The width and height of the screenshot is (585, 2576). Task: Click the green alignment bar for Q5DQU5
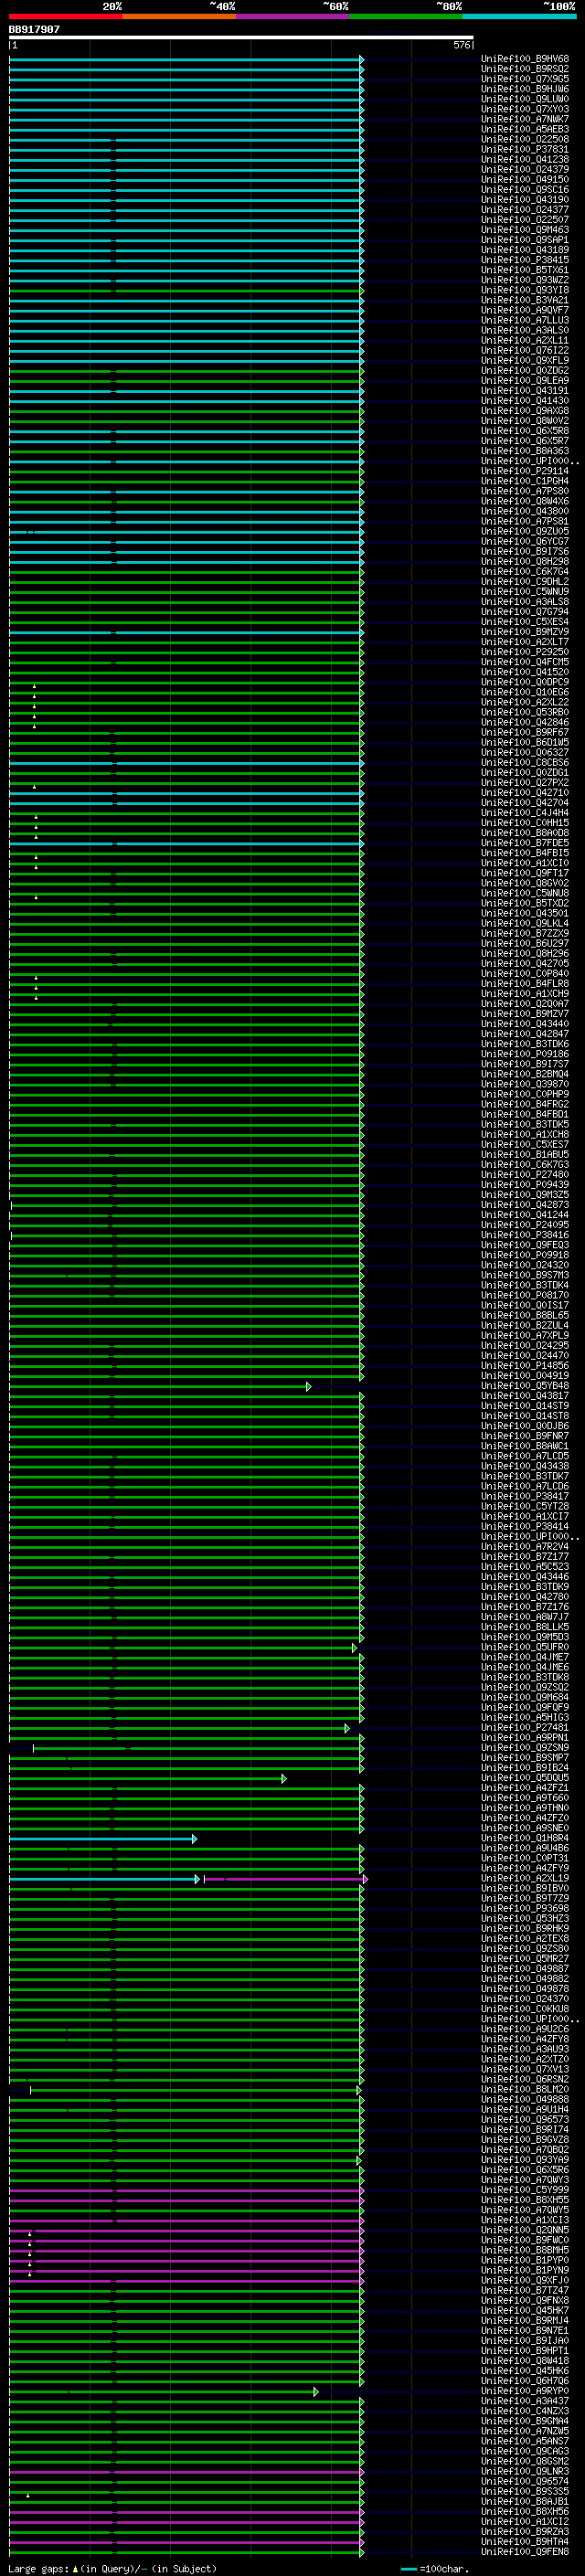(148, 1778)
